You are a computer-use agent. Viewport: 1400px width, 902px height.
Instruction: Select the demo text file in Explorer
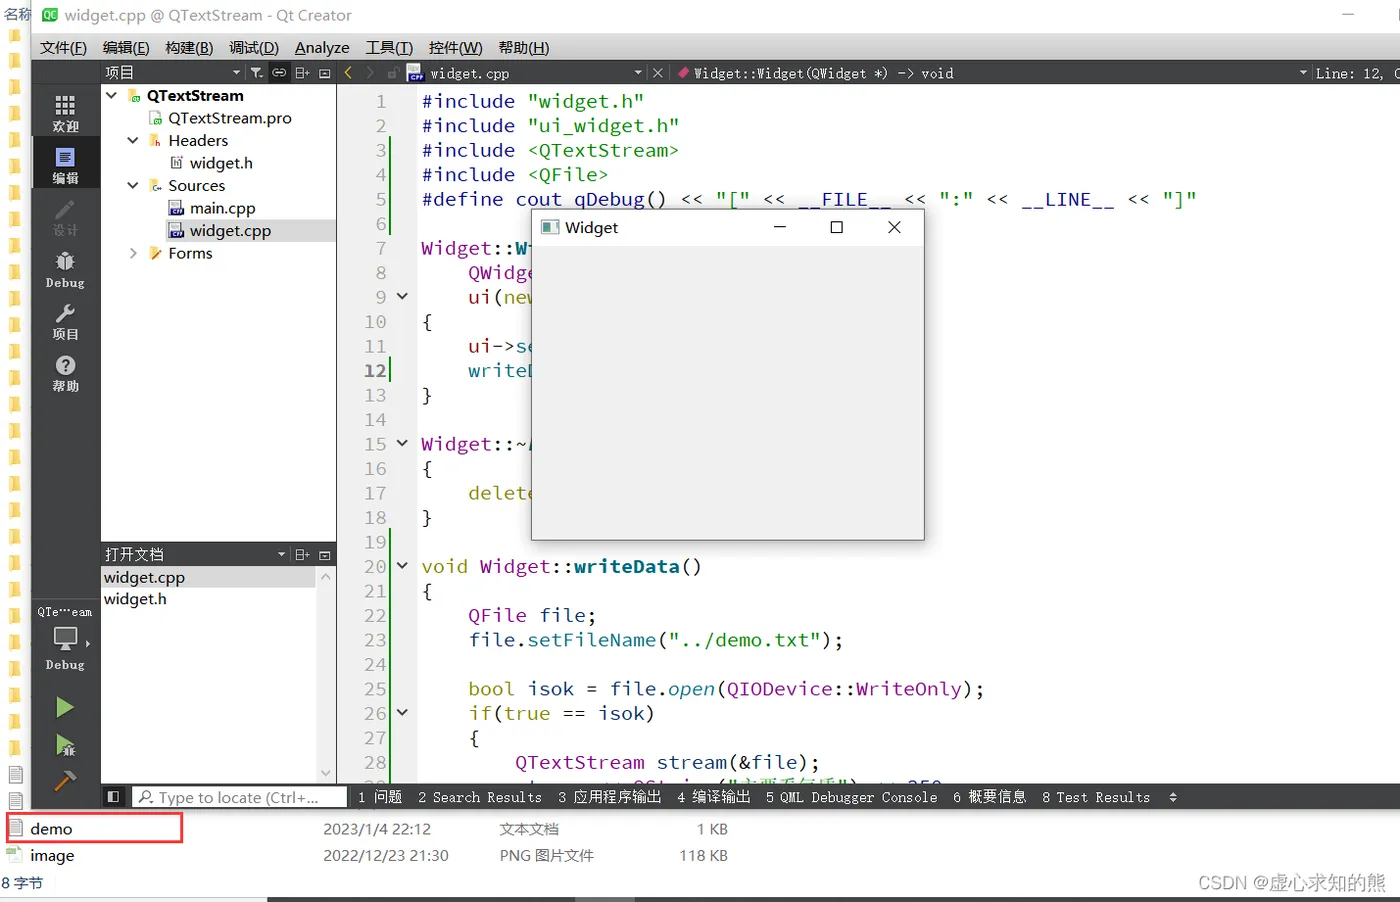(51, 829)
